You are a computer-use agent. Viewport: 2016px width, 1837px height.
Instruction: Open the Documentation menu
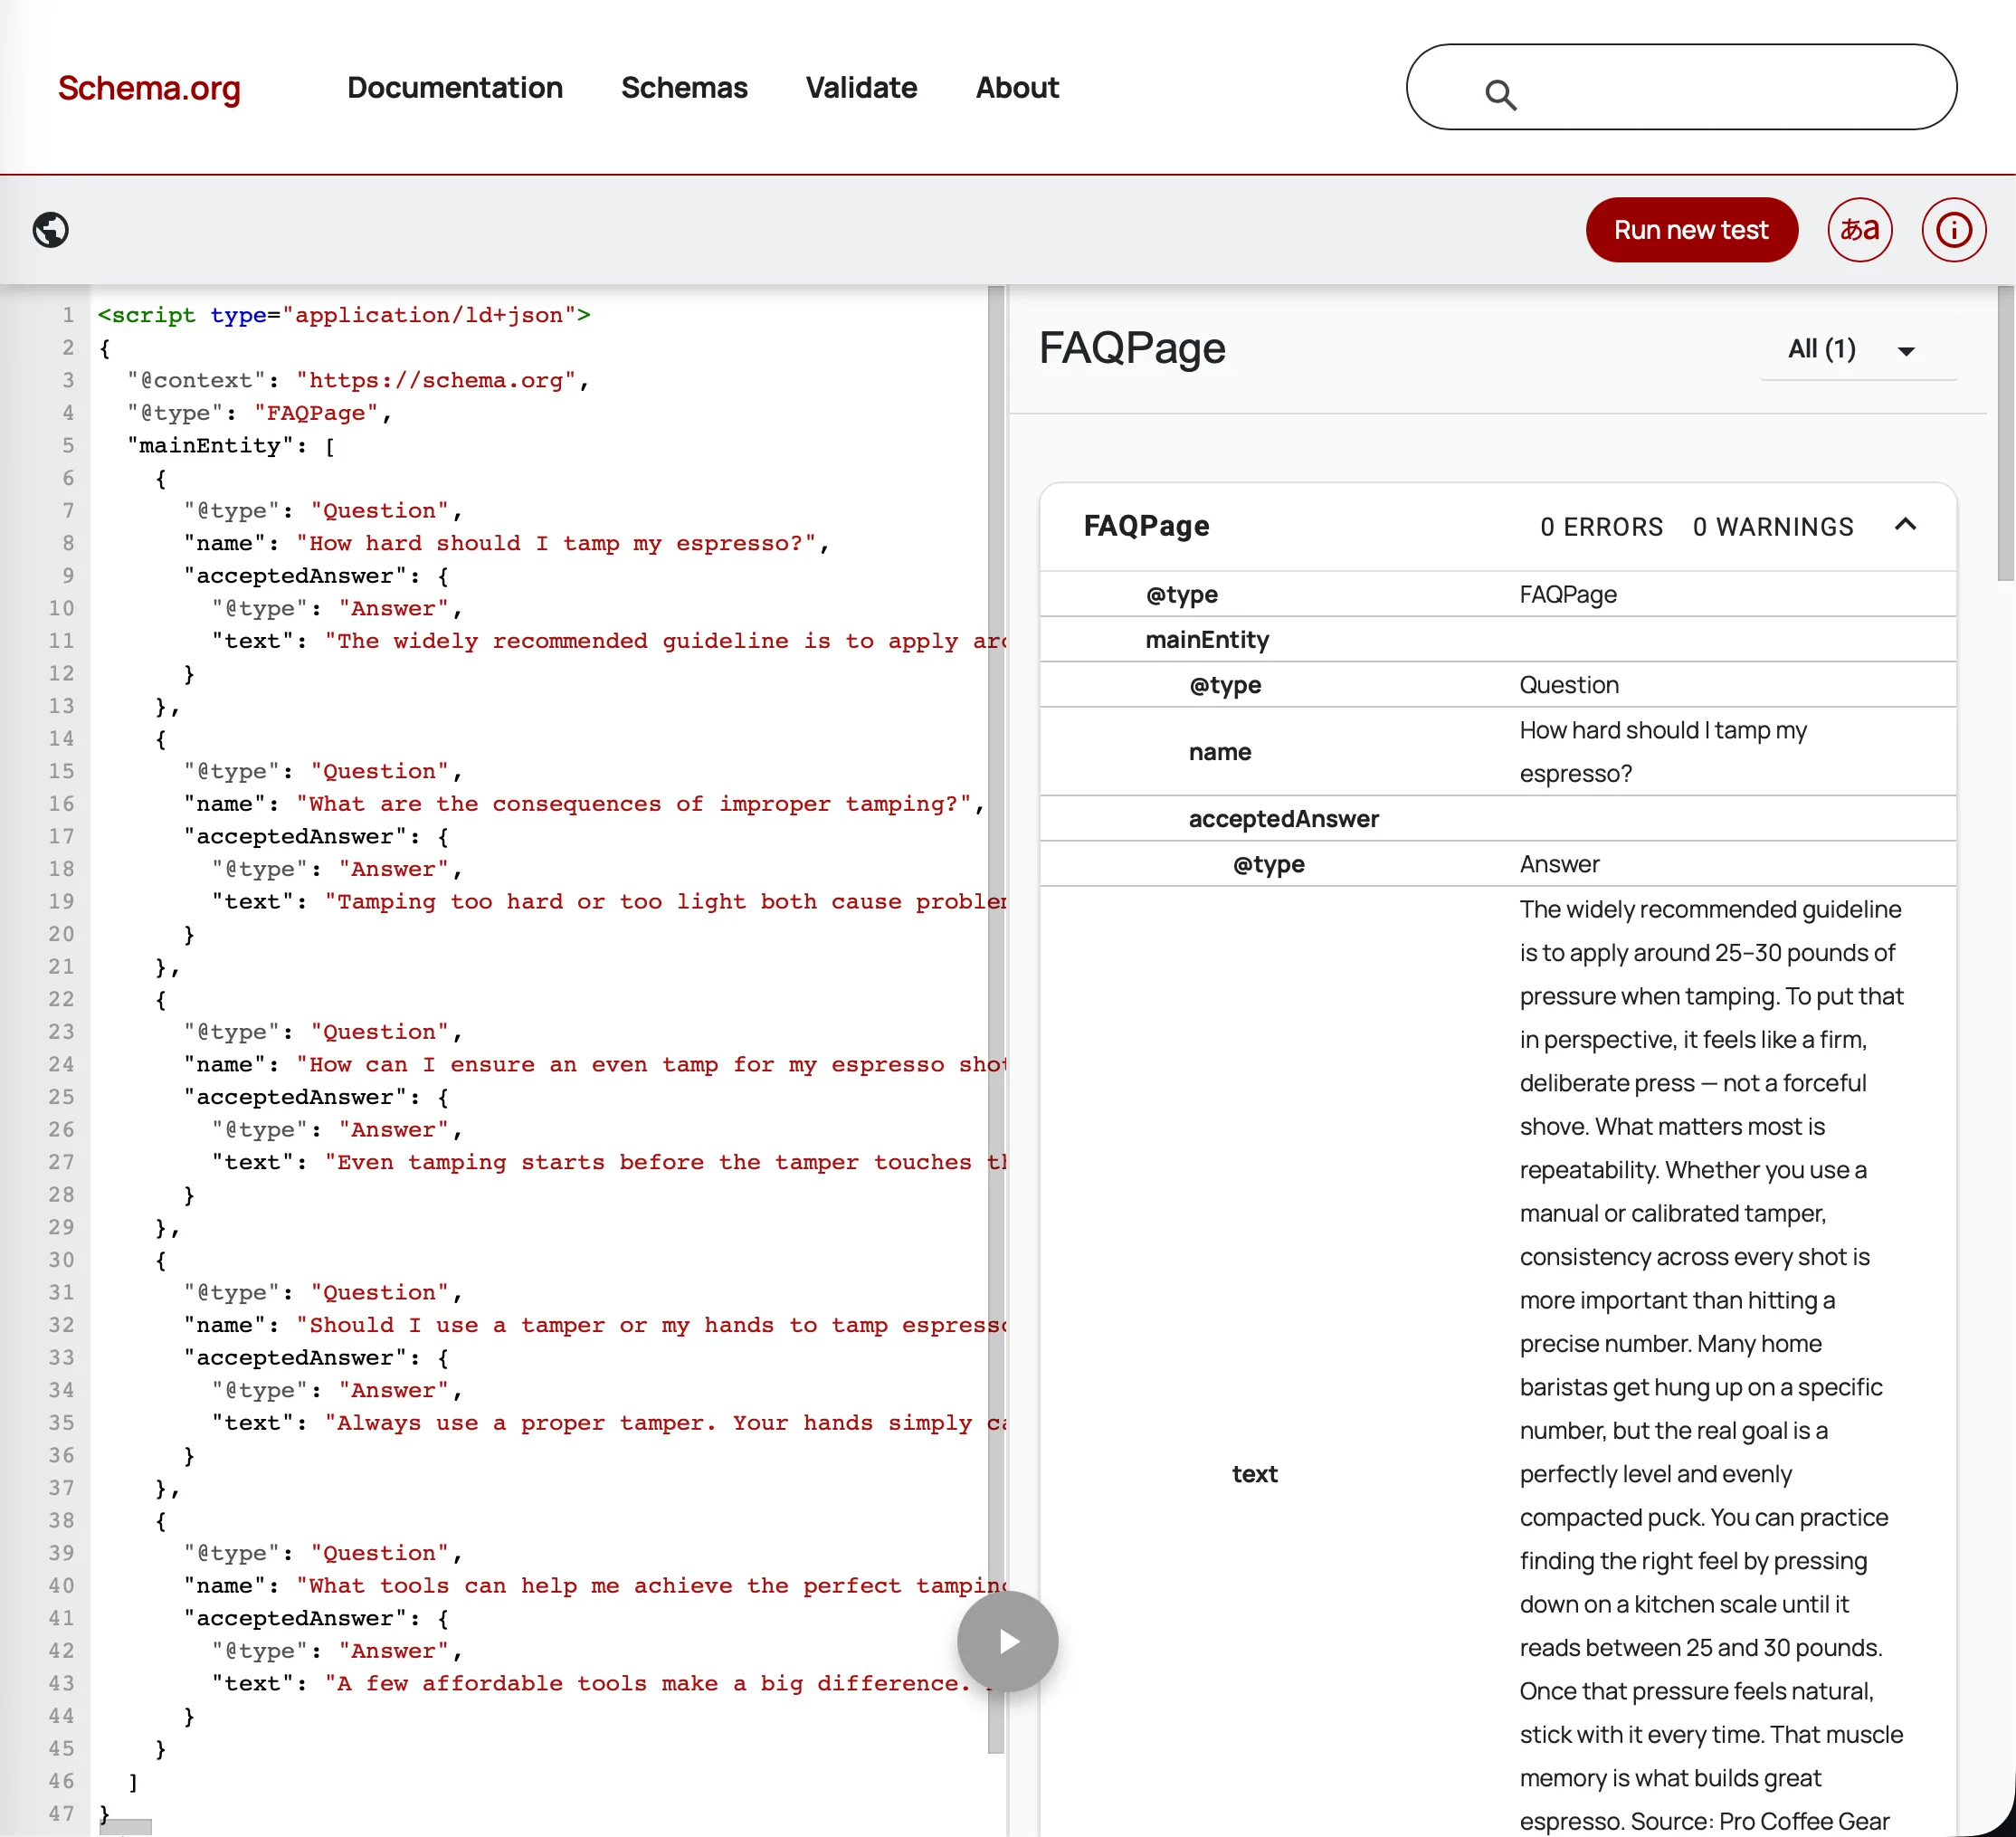click(x=455, y=88)
